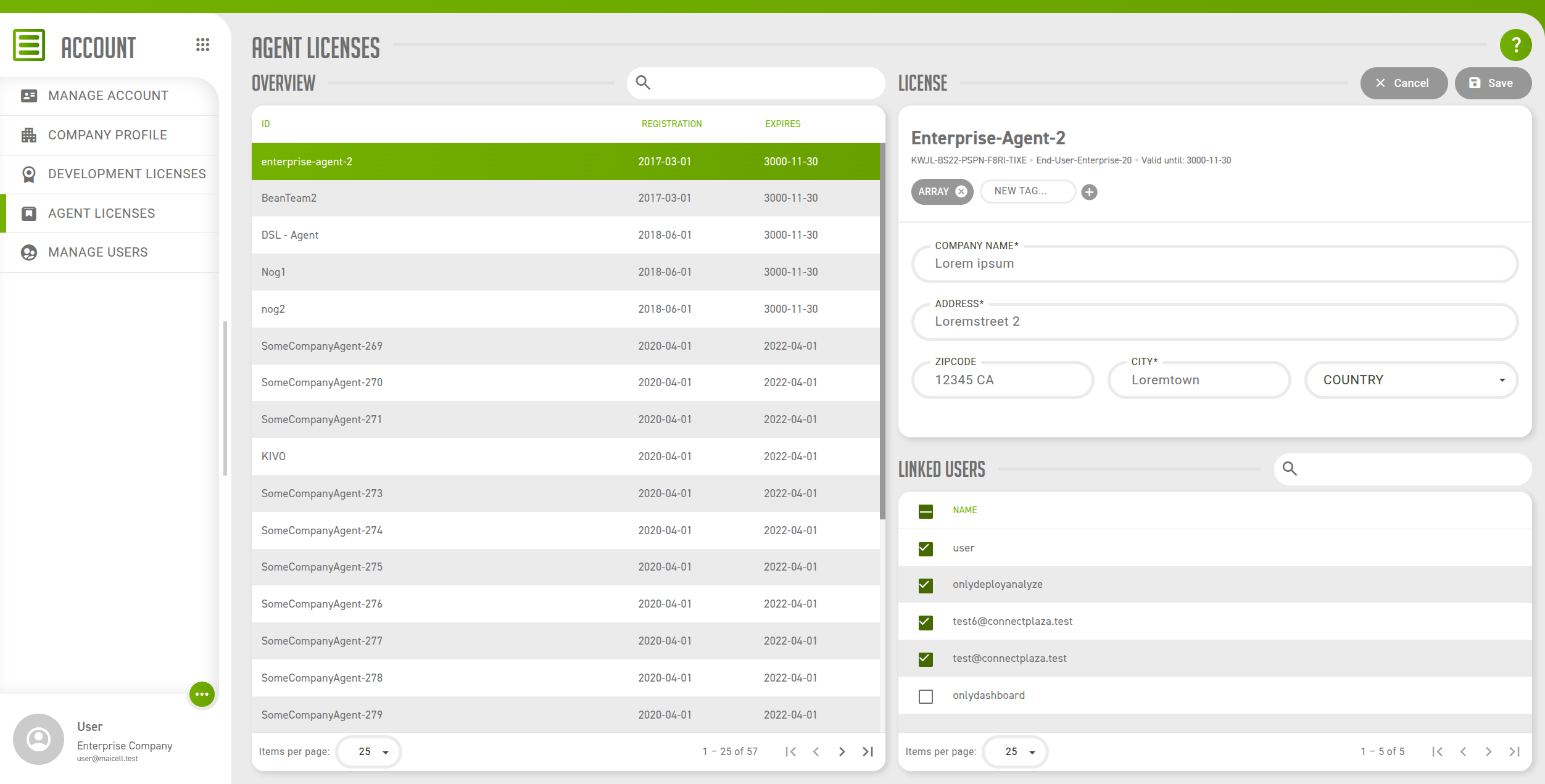Toggle the select-all checkbox in Linked Users header
The image size is (1545, 784).
tap(926, 511)
